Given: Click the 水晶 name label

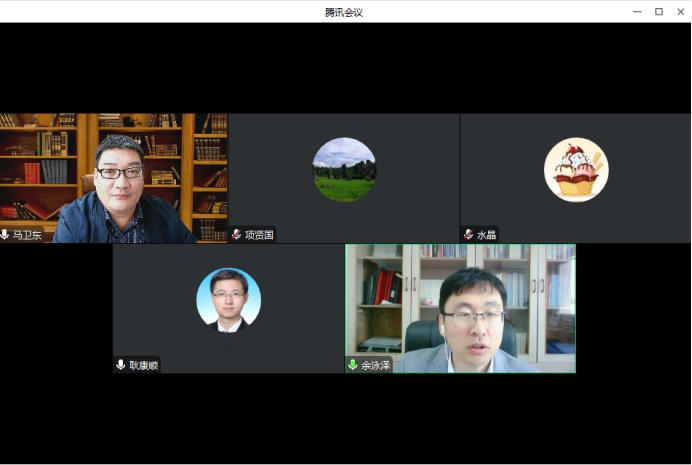Looking at the screenshot, I should point(486,235).
